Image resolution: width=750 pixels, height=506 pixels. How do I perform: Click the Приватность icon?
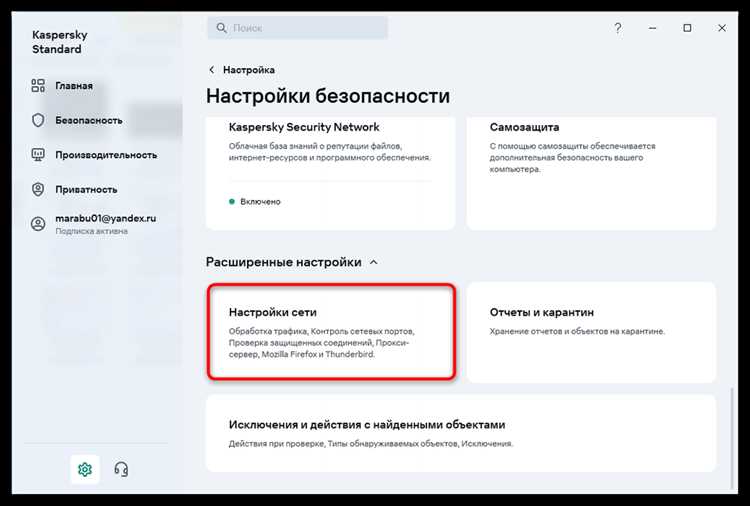38,189
